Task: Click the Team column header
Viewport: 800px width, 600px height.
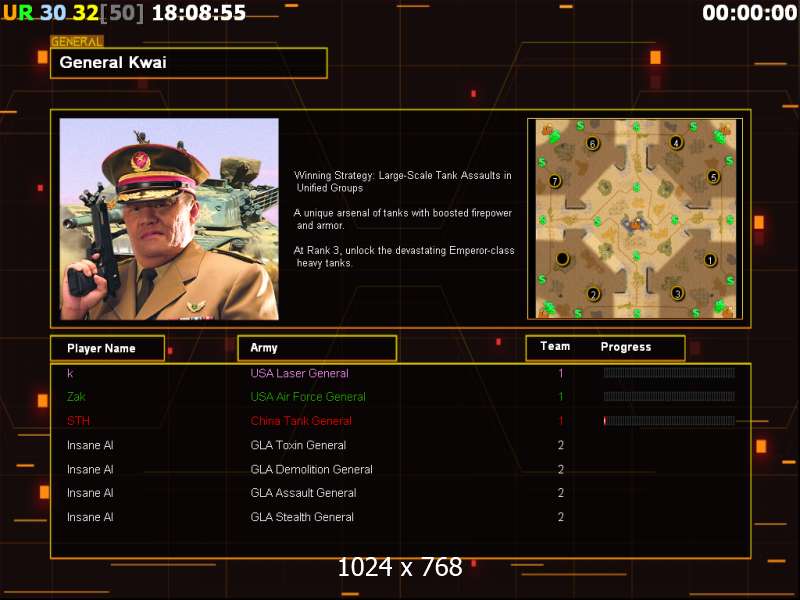Action: 555,346
